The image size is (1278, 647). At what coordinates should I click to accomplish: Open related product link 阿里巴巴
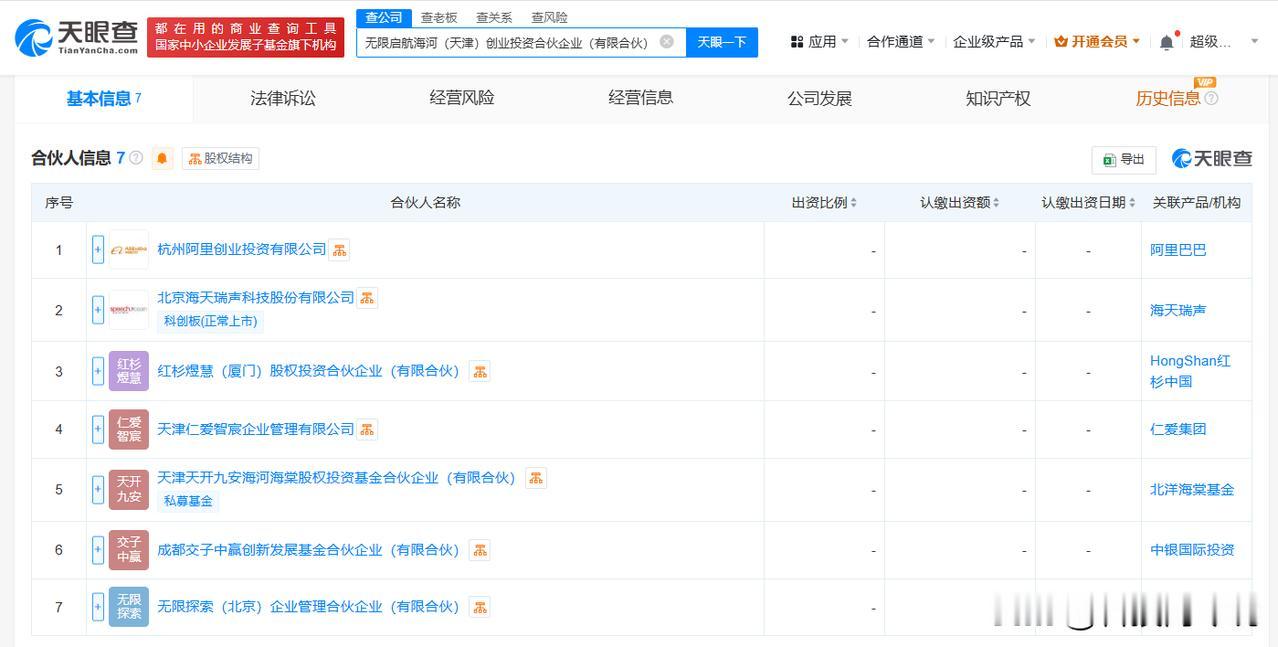[1178, 250]
